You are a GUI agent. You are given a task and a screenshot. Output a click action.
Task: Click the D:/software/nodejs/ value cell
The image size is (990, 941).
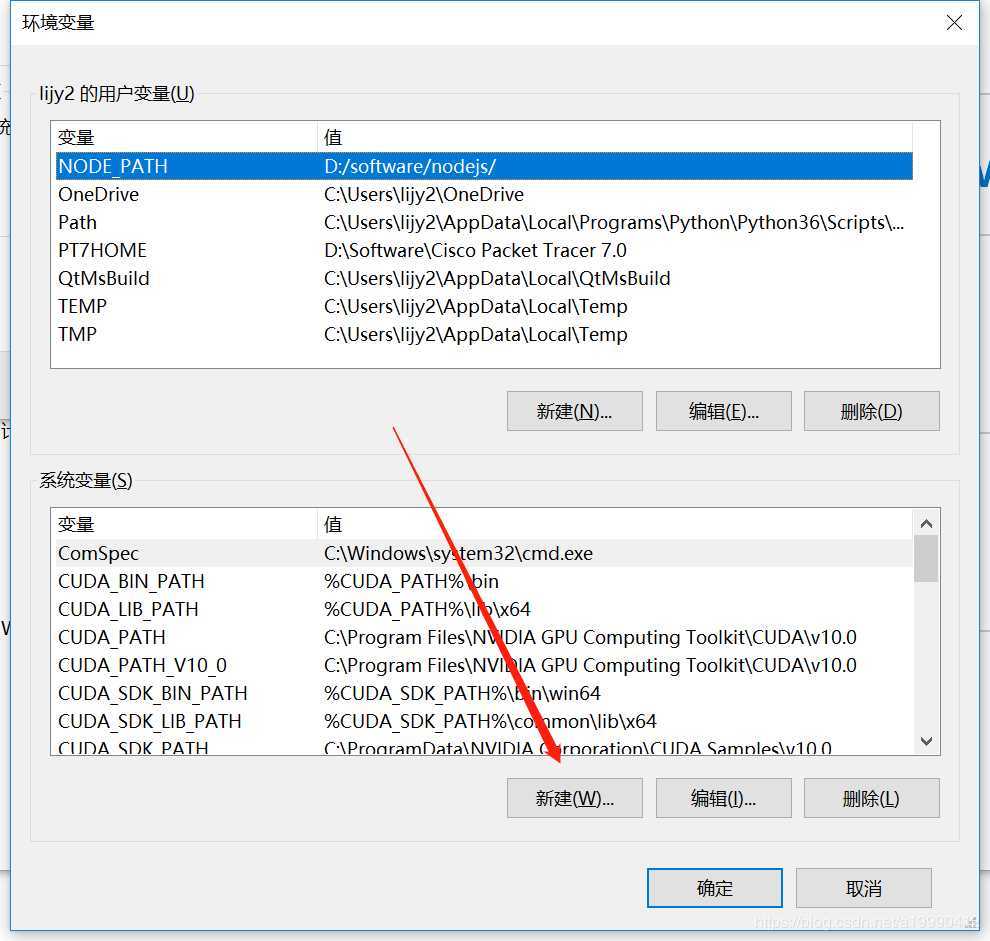tap(410, 166)
